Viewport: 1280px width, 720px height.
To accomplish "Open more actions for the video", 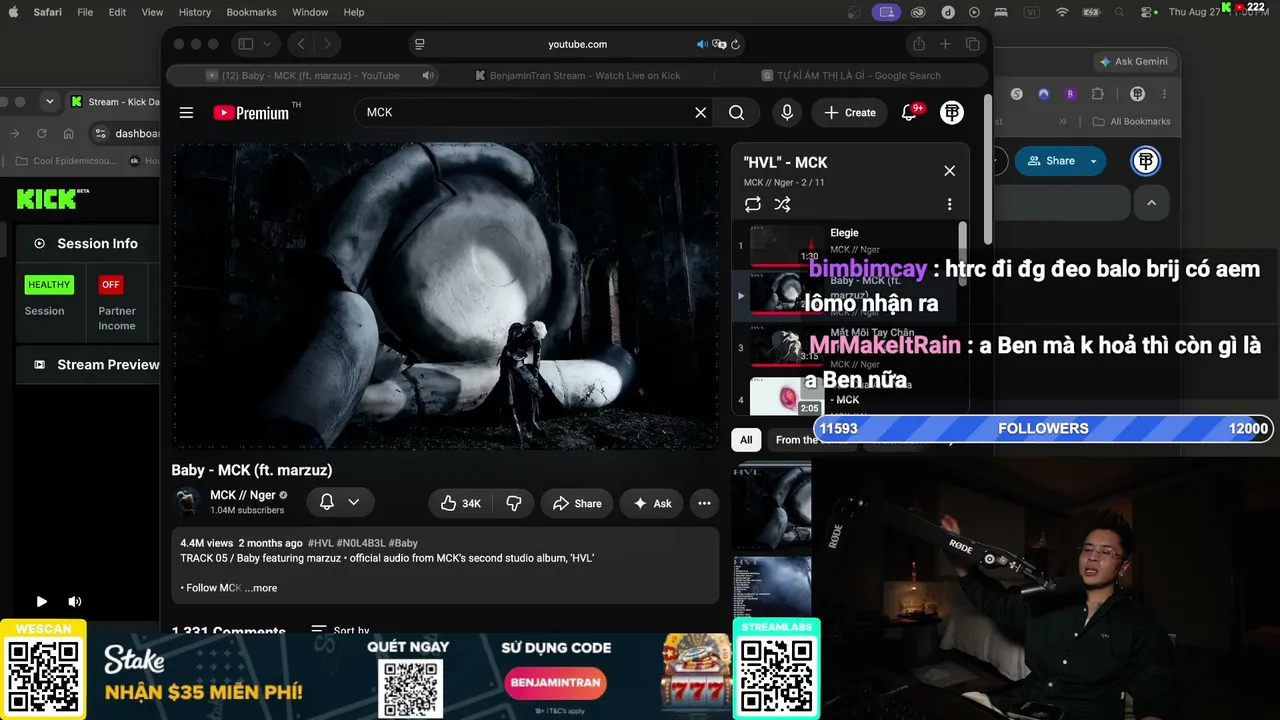I will (704, 504).
